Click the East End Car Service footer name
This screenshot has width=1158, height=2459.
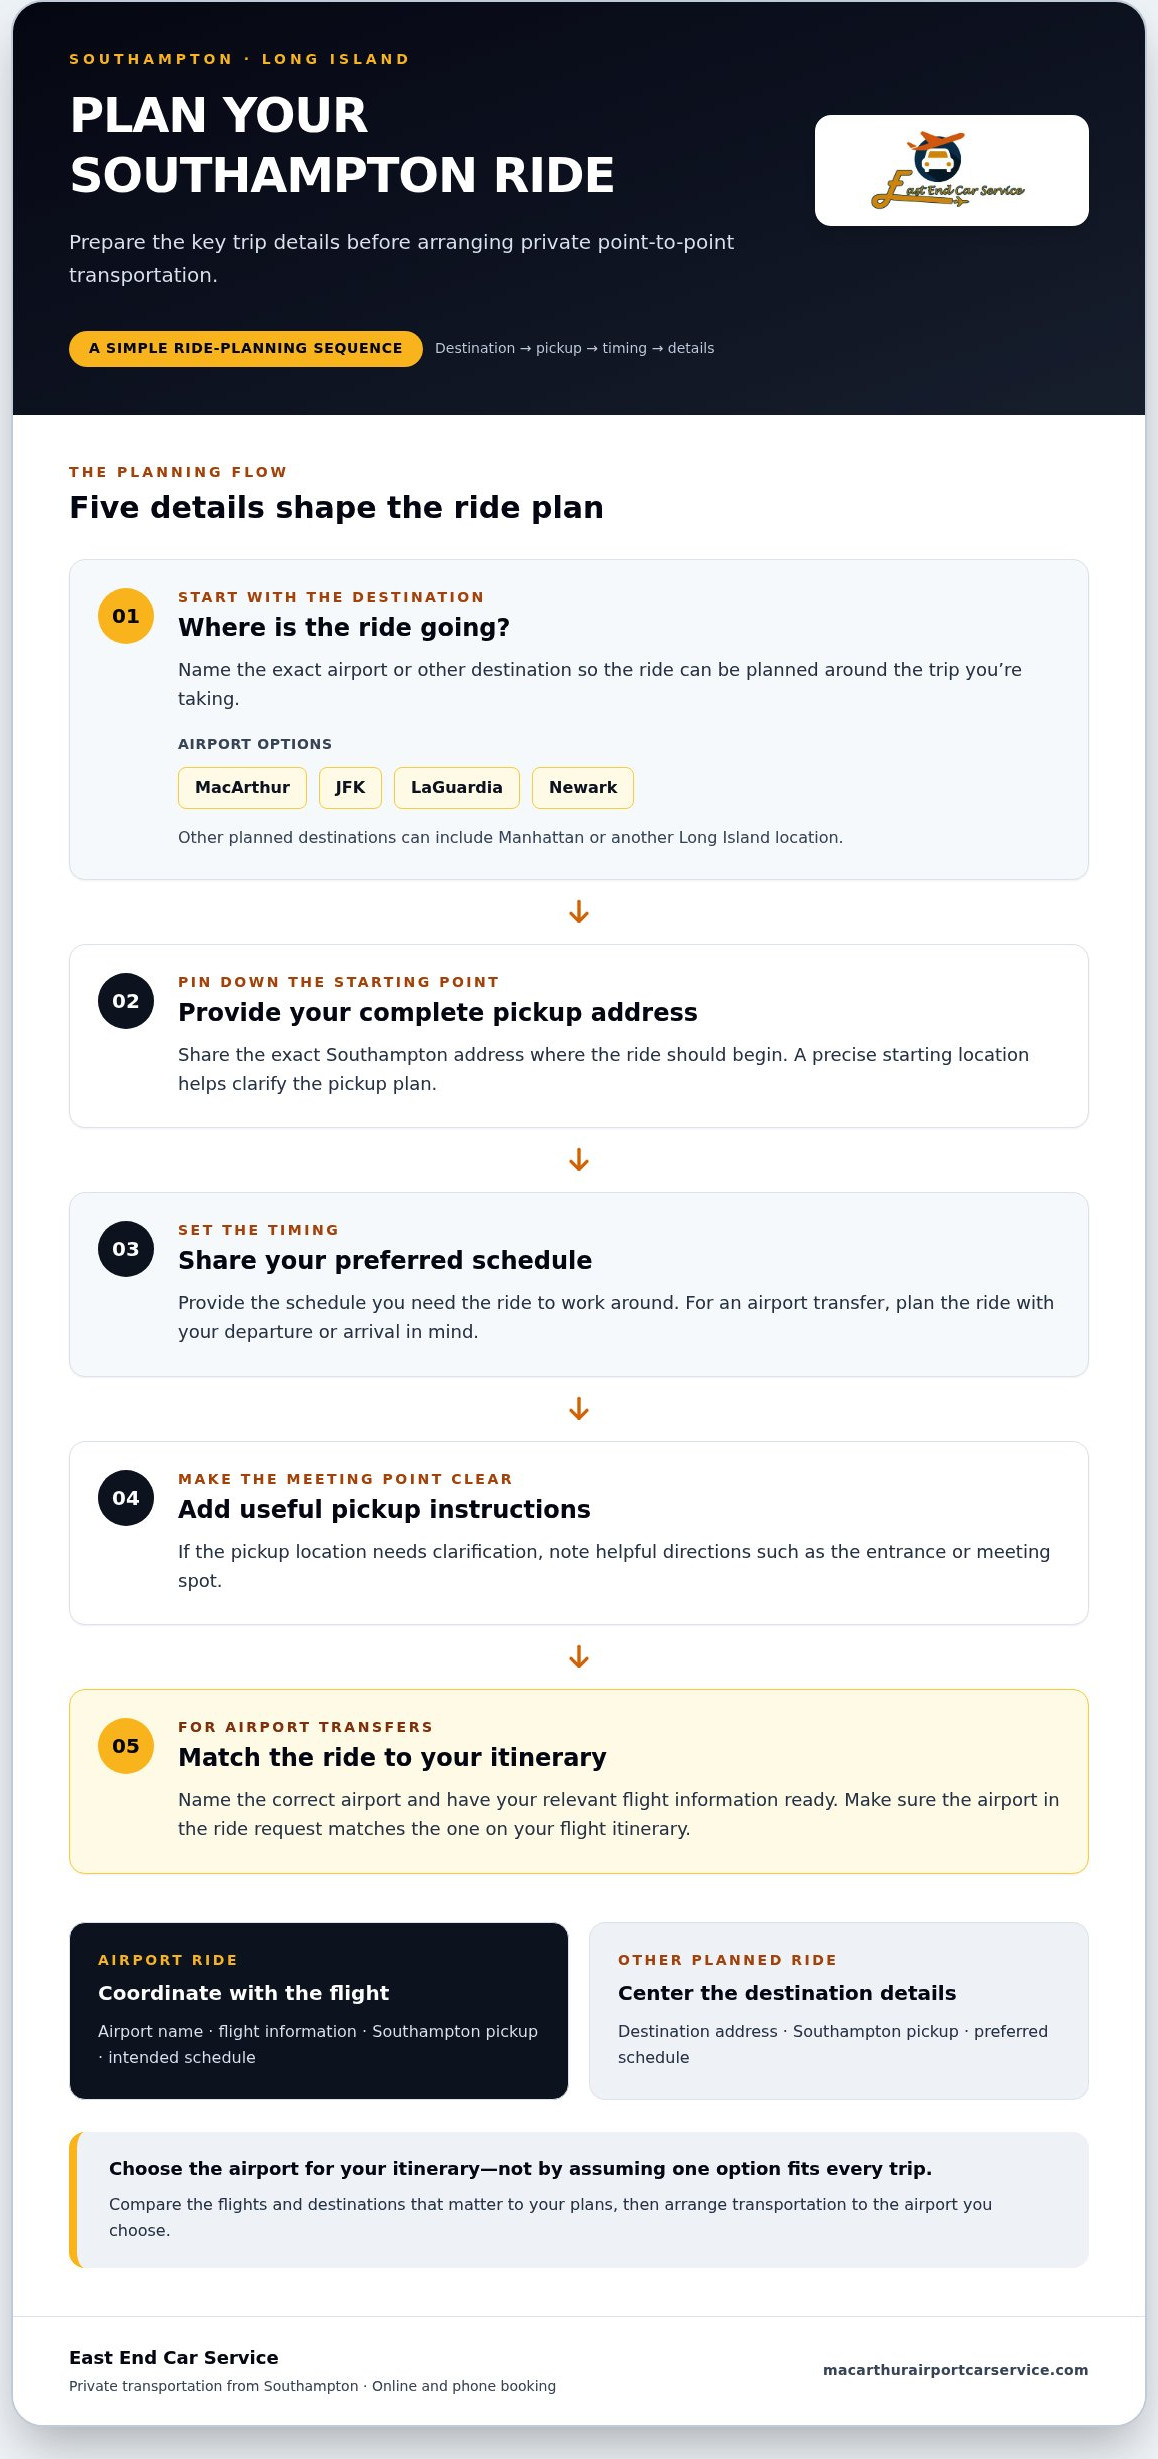(174, 2357)
